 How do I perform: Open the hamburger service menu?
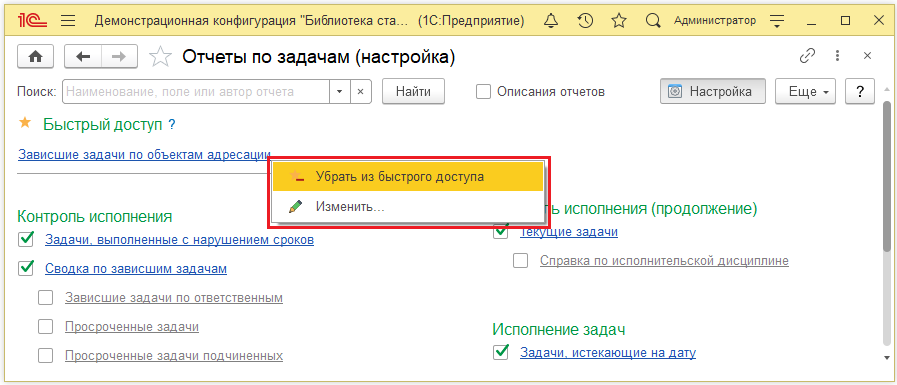click(x=68, y=21)
